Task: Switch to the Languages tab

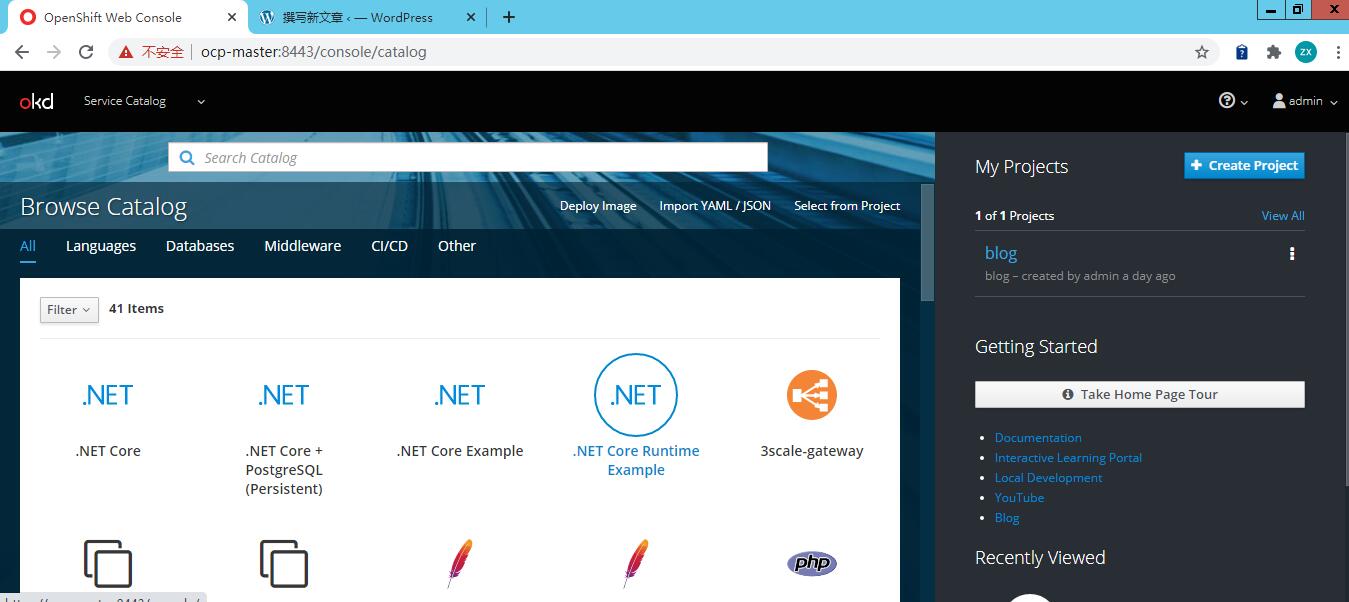Action: pyautogui.click(x=101, y=246)
